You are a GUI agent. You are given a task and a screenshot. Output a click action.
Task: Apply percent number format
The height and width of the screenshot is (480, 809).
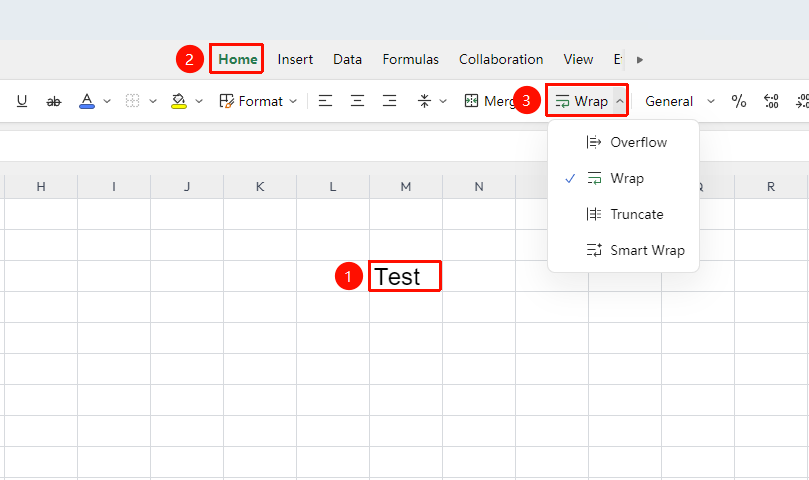click(x=739, y=101)
